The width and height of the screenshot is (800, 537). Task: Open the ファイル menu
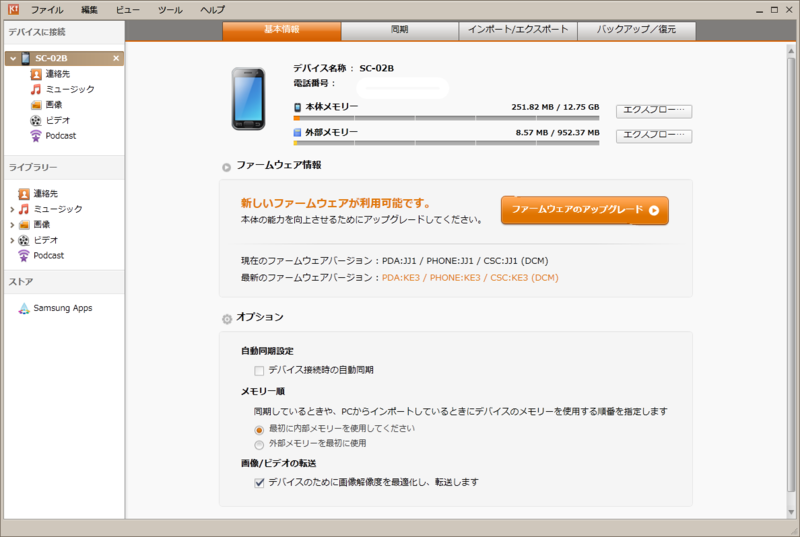47,10
